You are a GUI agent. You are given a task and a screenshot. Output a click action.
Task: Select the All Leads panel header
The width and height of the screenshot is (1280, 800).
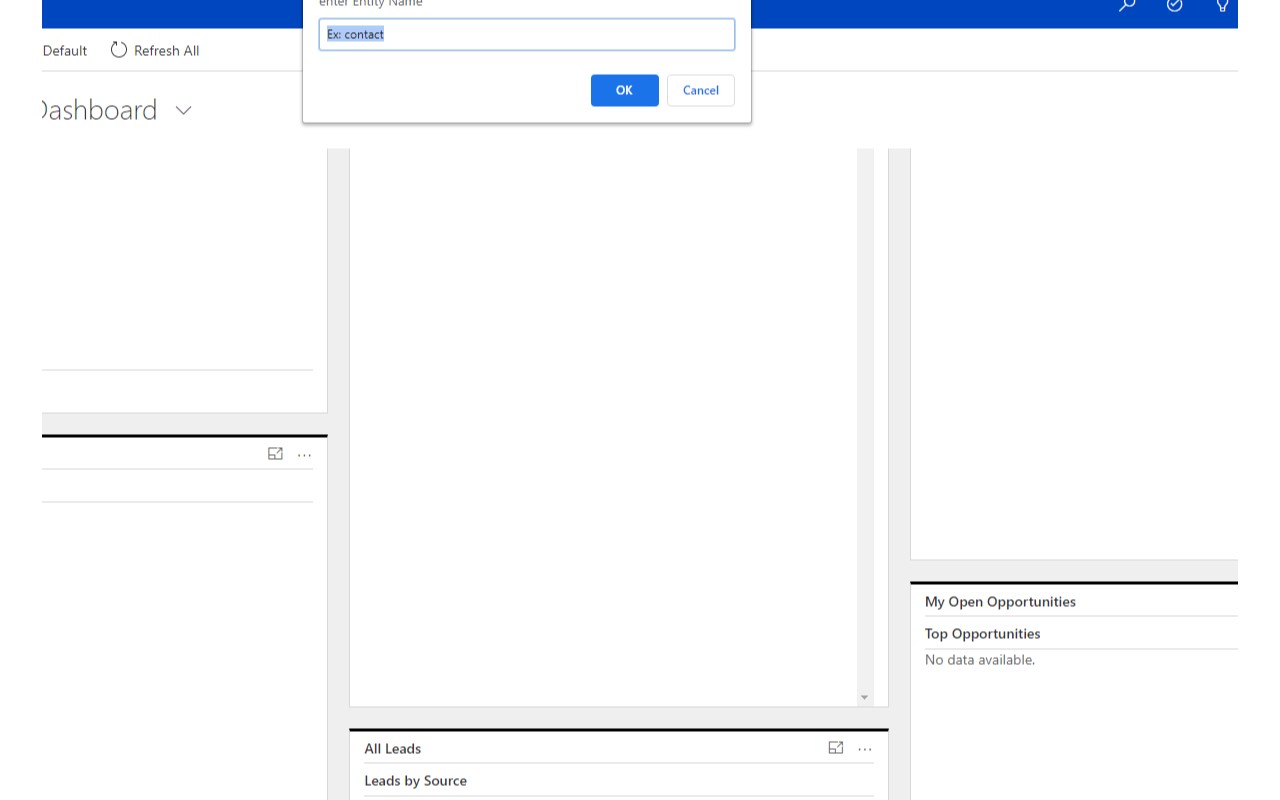coord(393,748)
